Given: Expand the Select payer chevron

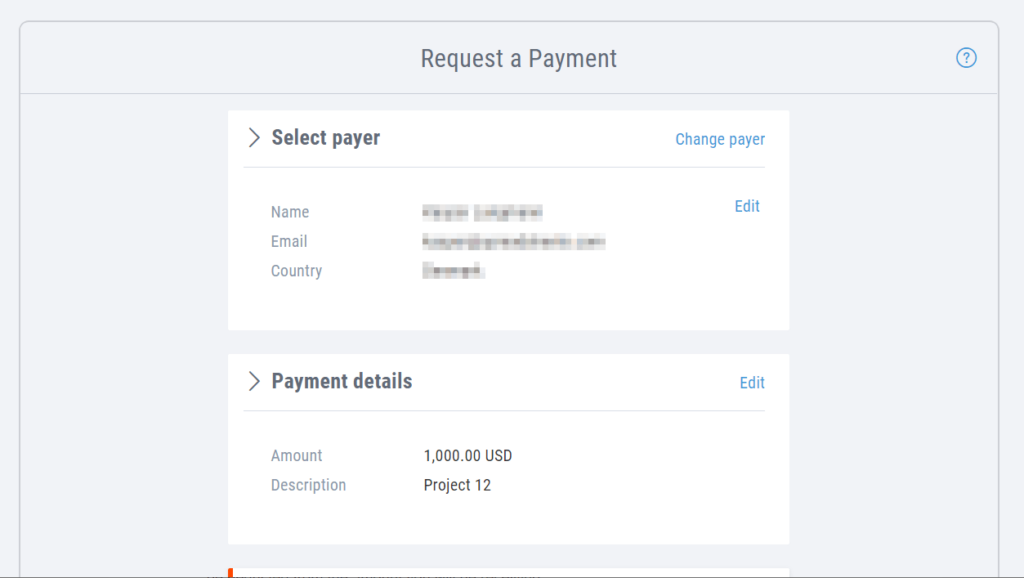Looking at the screenshot, I should (x=254, y=138).
